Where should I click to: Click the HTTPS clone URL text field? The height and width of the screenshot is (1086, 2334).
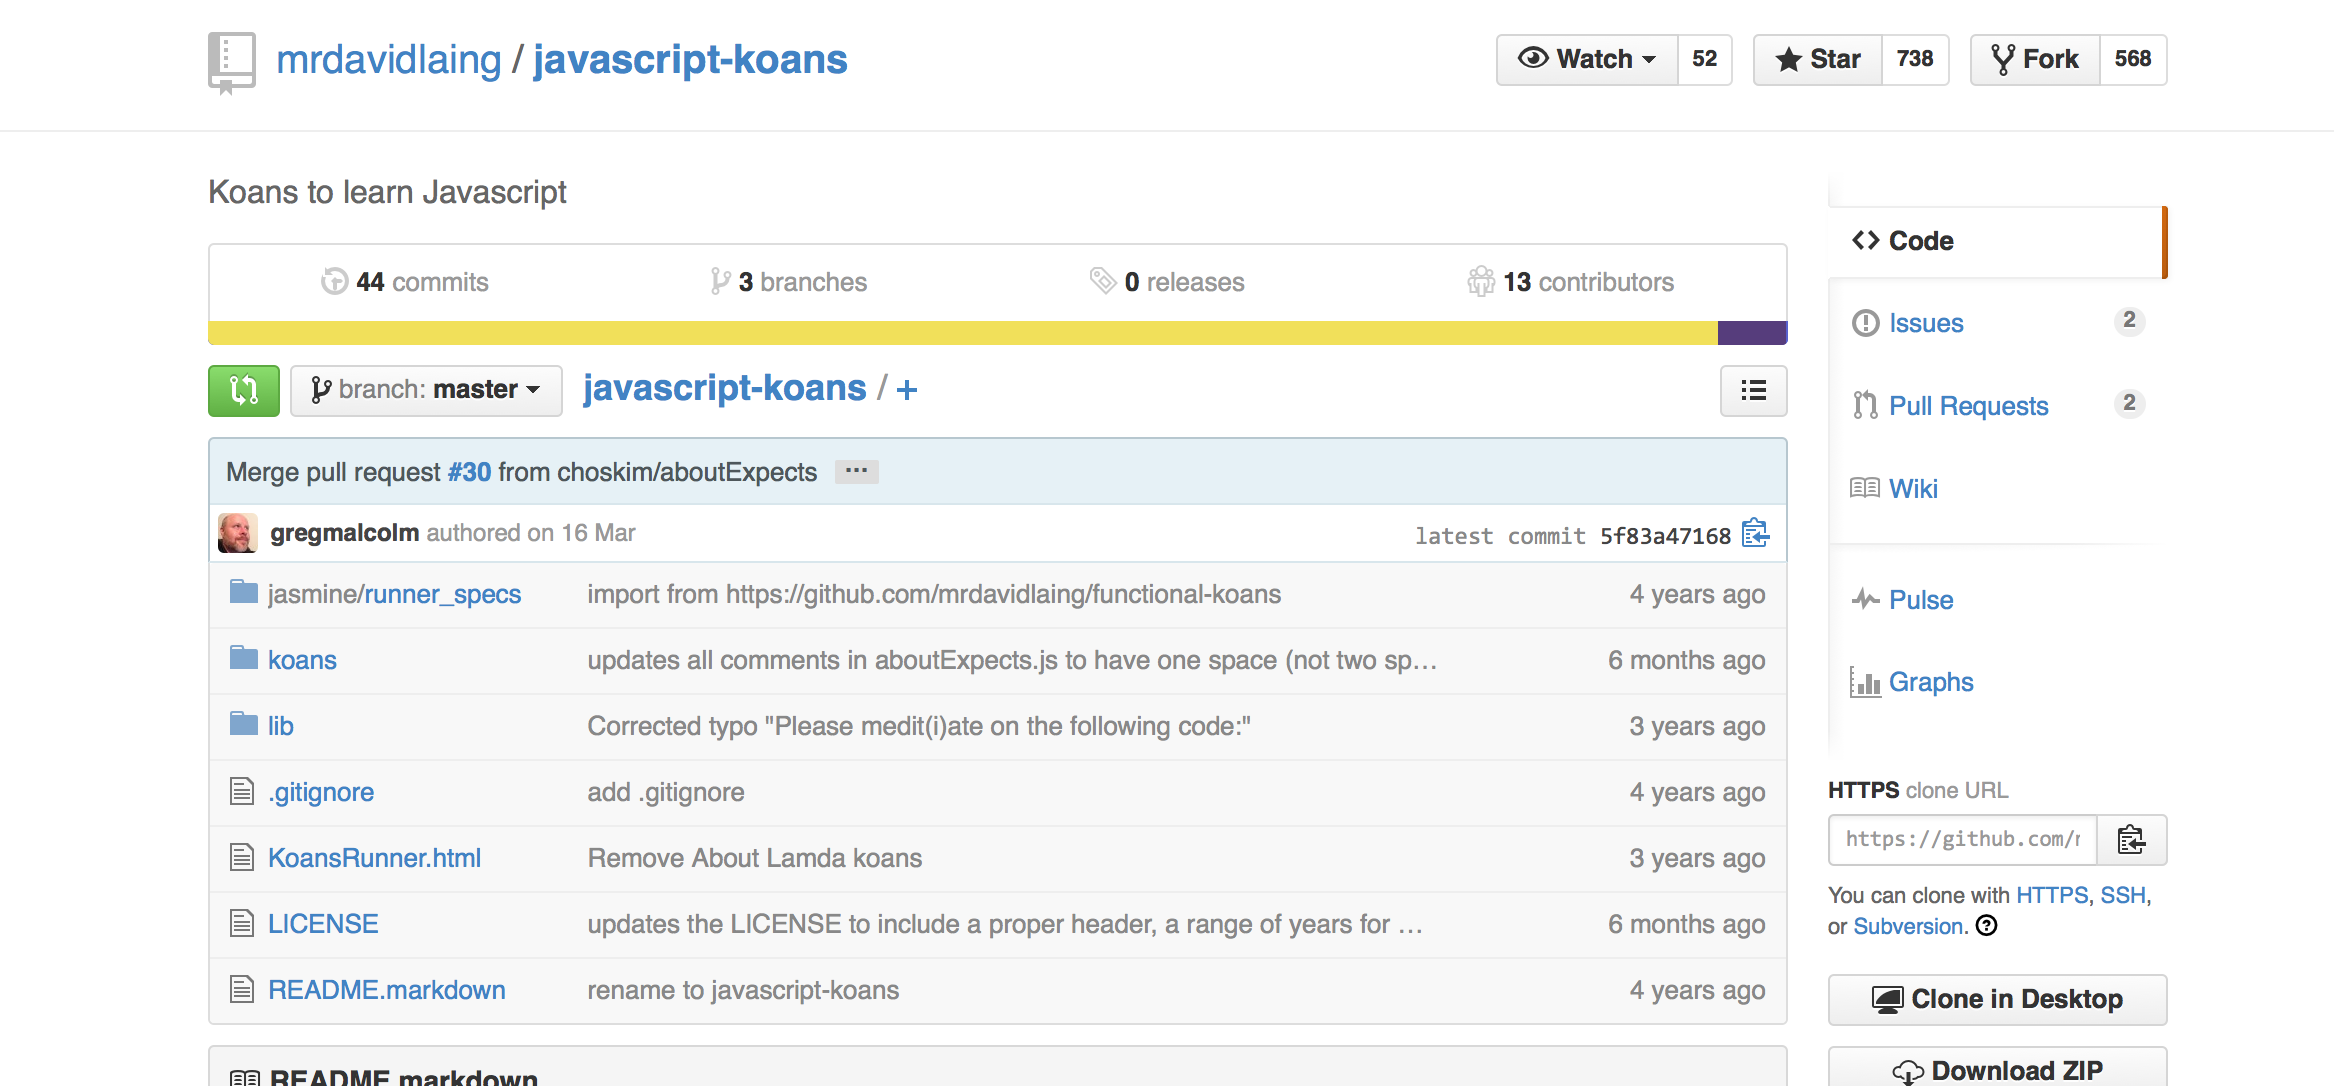click(1963, 840)
